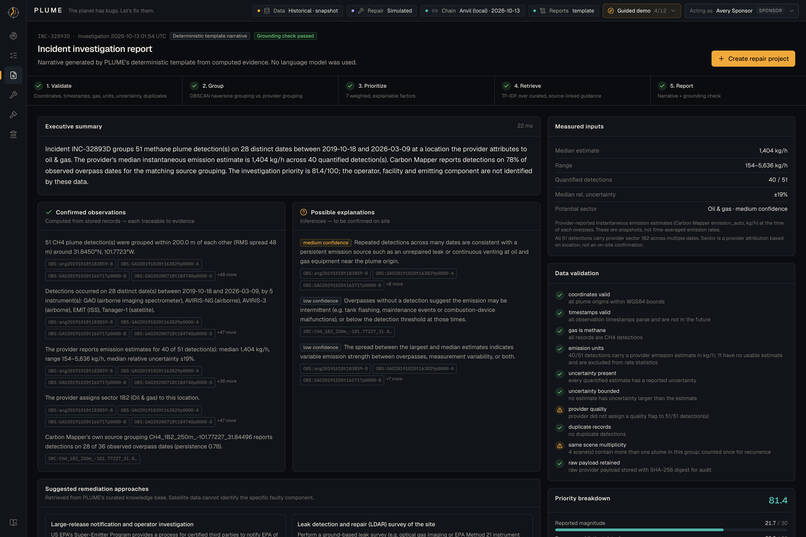Click the Incident investigation report heading

click(x=95, y=49)
